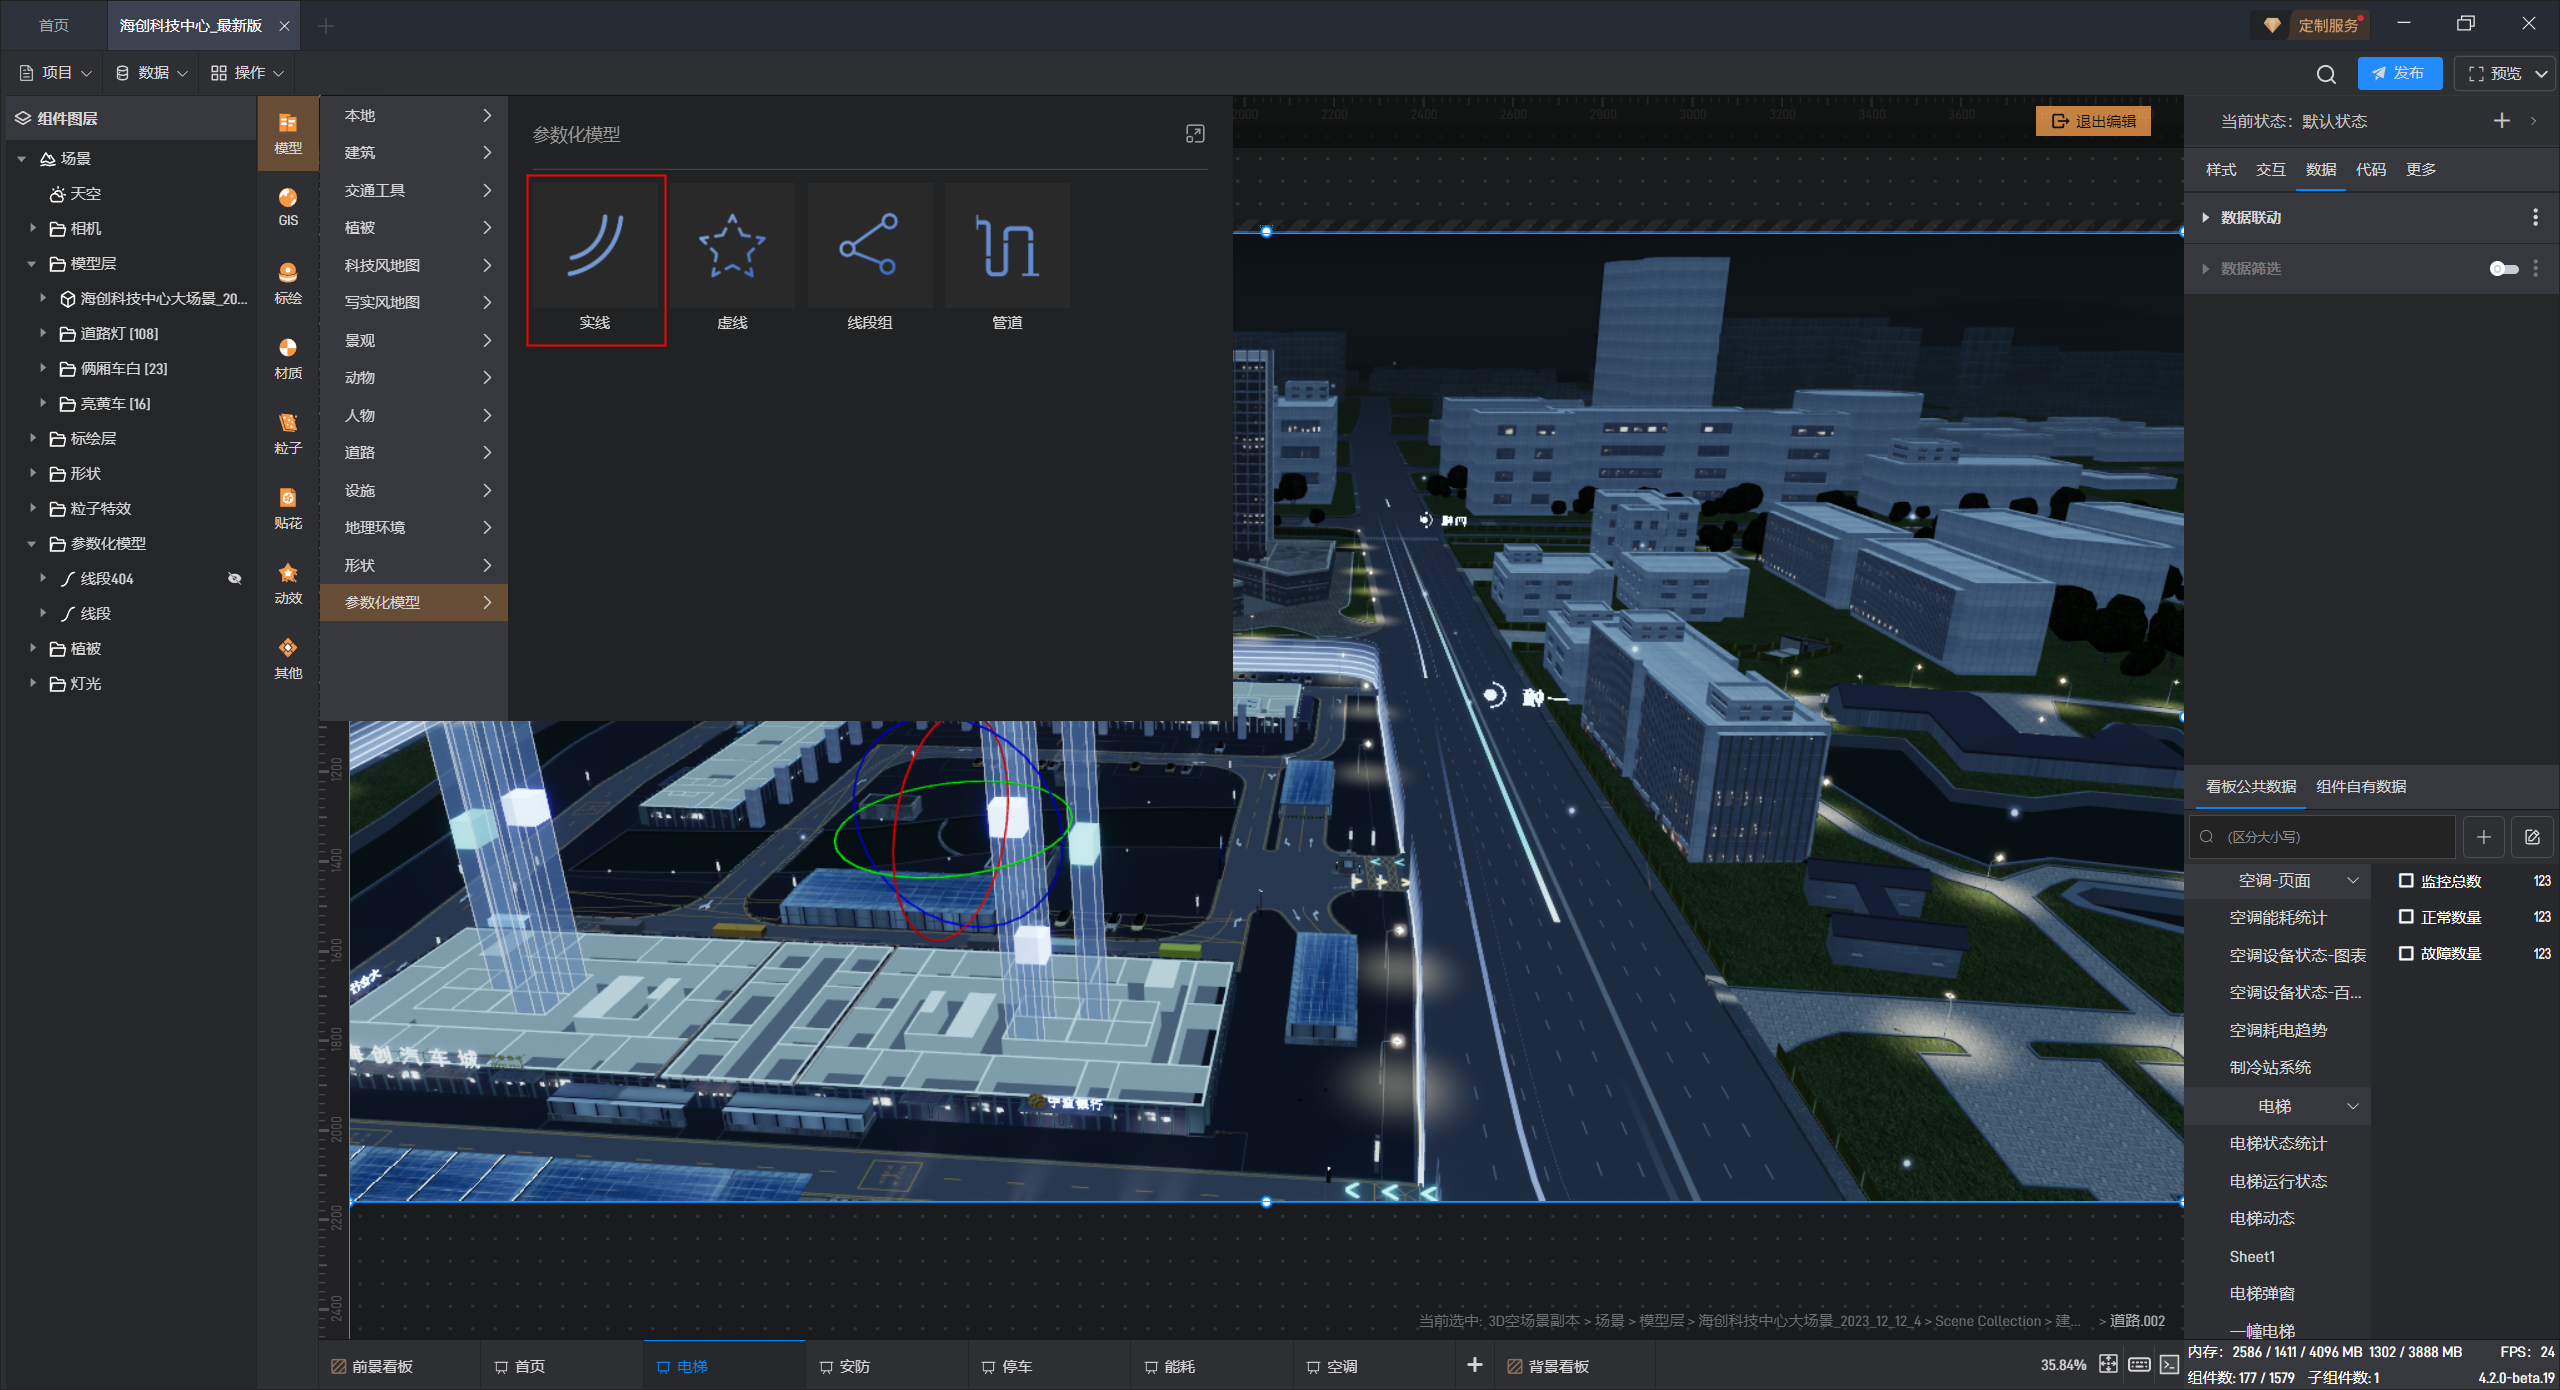Click the 退出编辑 exit edit button
Screen dimensions: 2560x1390
(x=2093, y=121)
